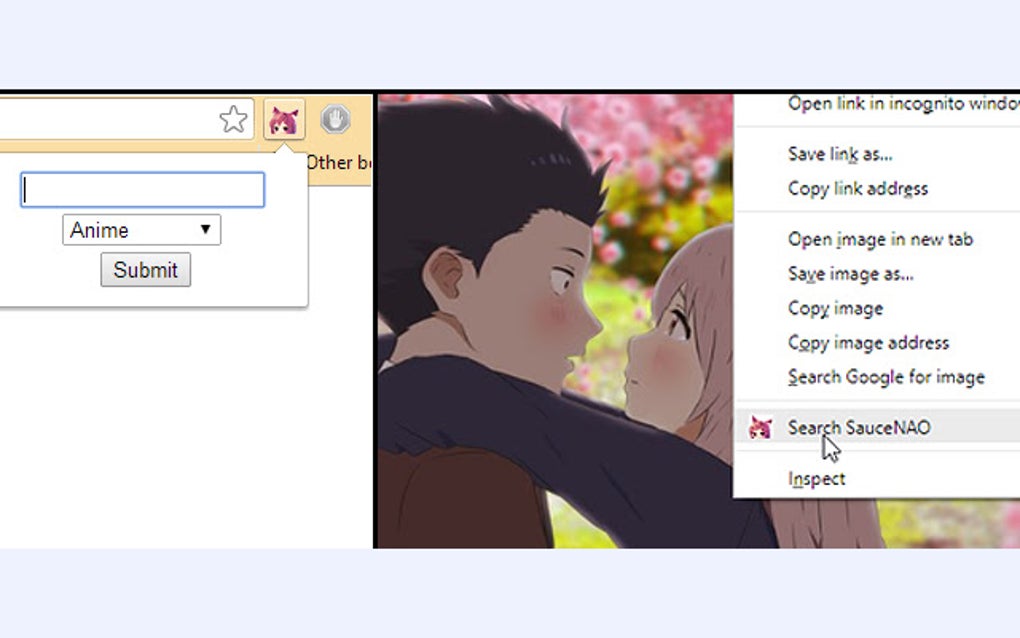The image size is (1020, 638).
Task: Select 'Copy image' from the menu
Action: (x=834, y=309)
